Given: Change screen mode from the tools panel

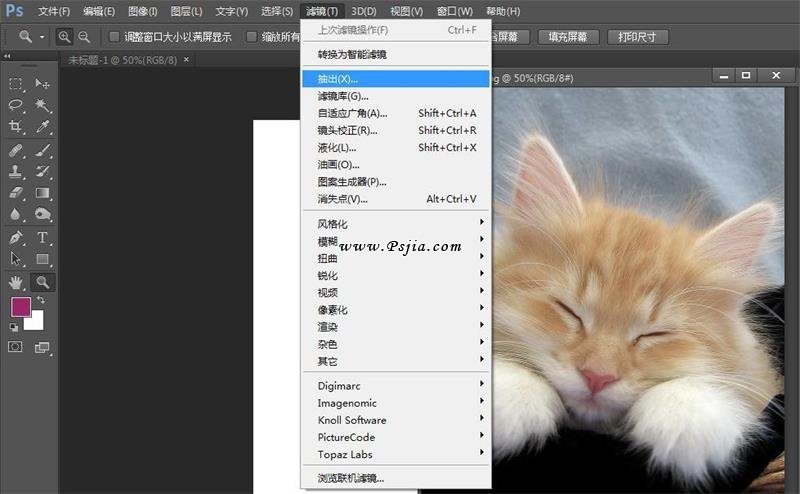Looking at the screenshot, I should click(42, 348).
